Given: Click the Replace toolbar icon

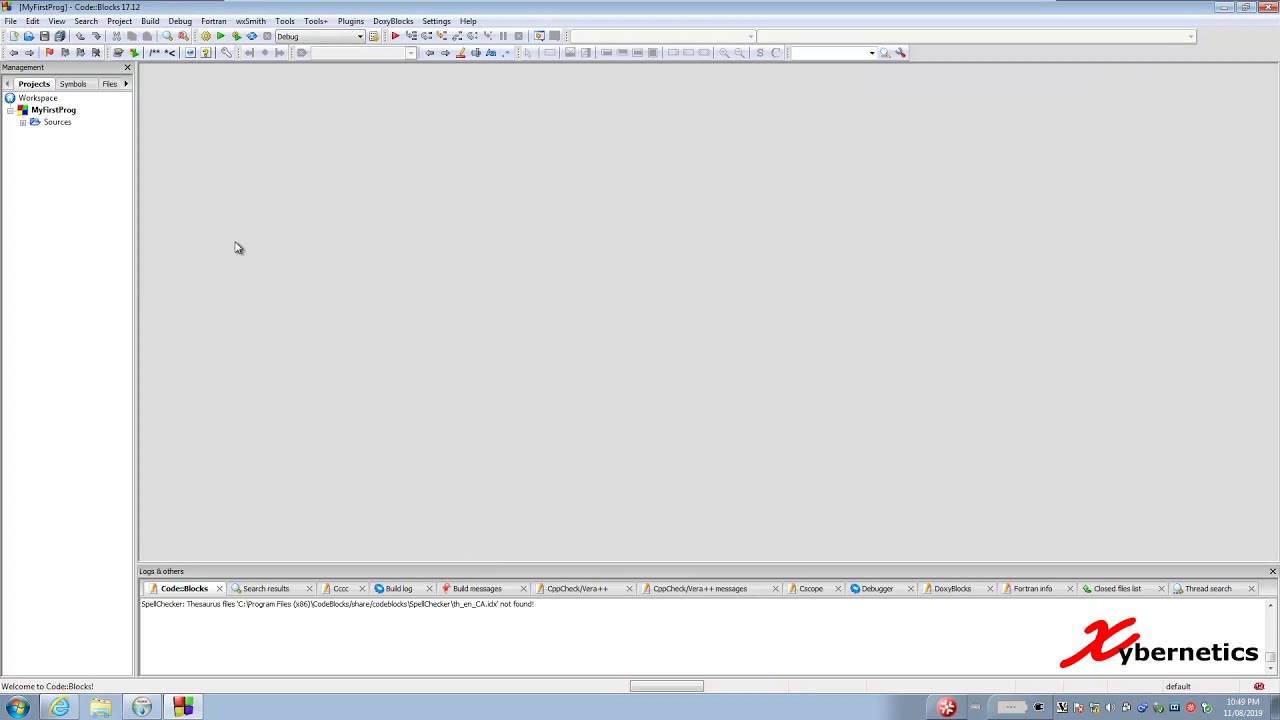Looking at the screenshot, I should tap(183, 36).
